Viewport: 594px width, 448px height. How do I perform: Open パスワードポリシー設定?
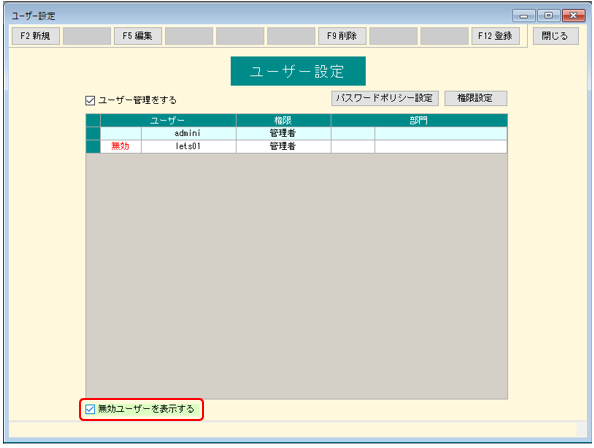tap(385, 98)
